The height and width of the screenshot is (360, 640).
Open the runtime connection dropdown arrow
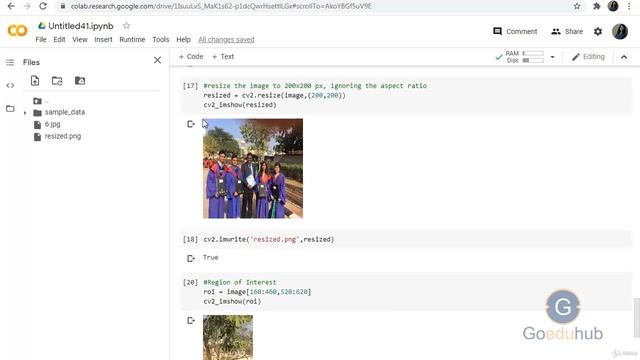(x=552, y=57)
